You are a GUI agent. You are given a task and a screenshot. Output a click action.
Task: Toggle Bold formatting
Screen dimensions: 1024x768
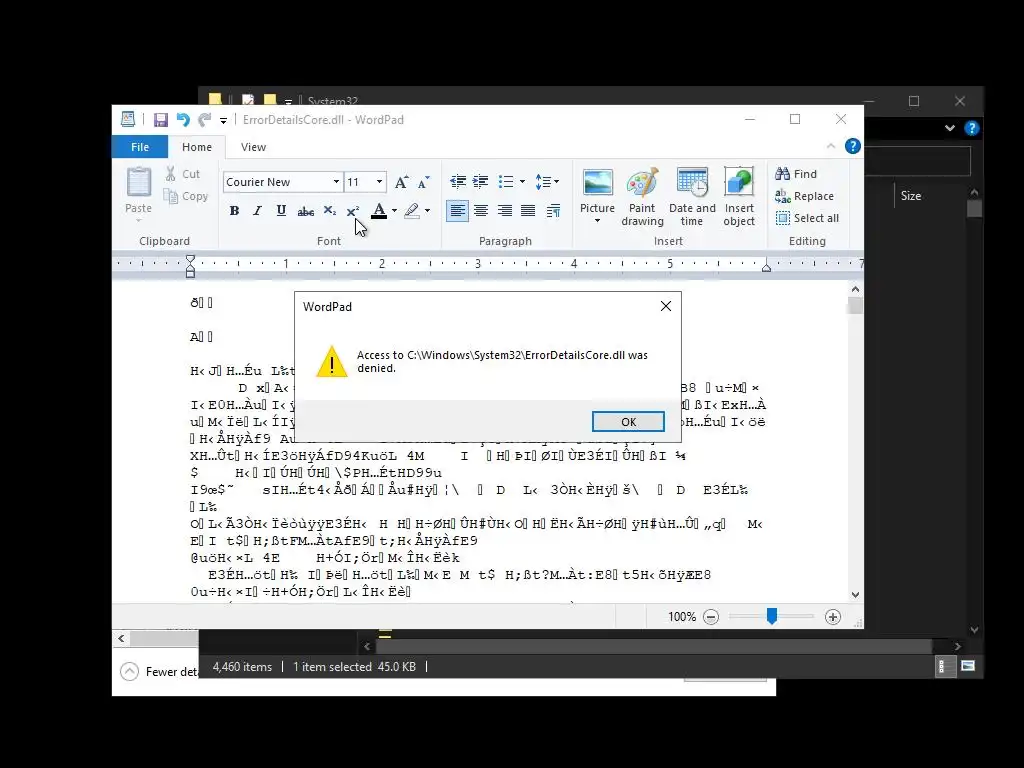point(234,210)
